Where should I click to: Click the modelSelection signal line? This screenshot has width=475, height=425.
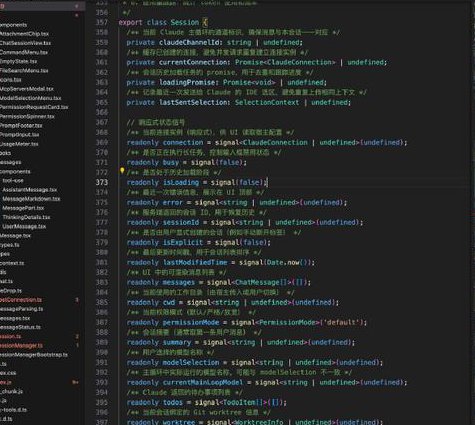click(255, 362)
